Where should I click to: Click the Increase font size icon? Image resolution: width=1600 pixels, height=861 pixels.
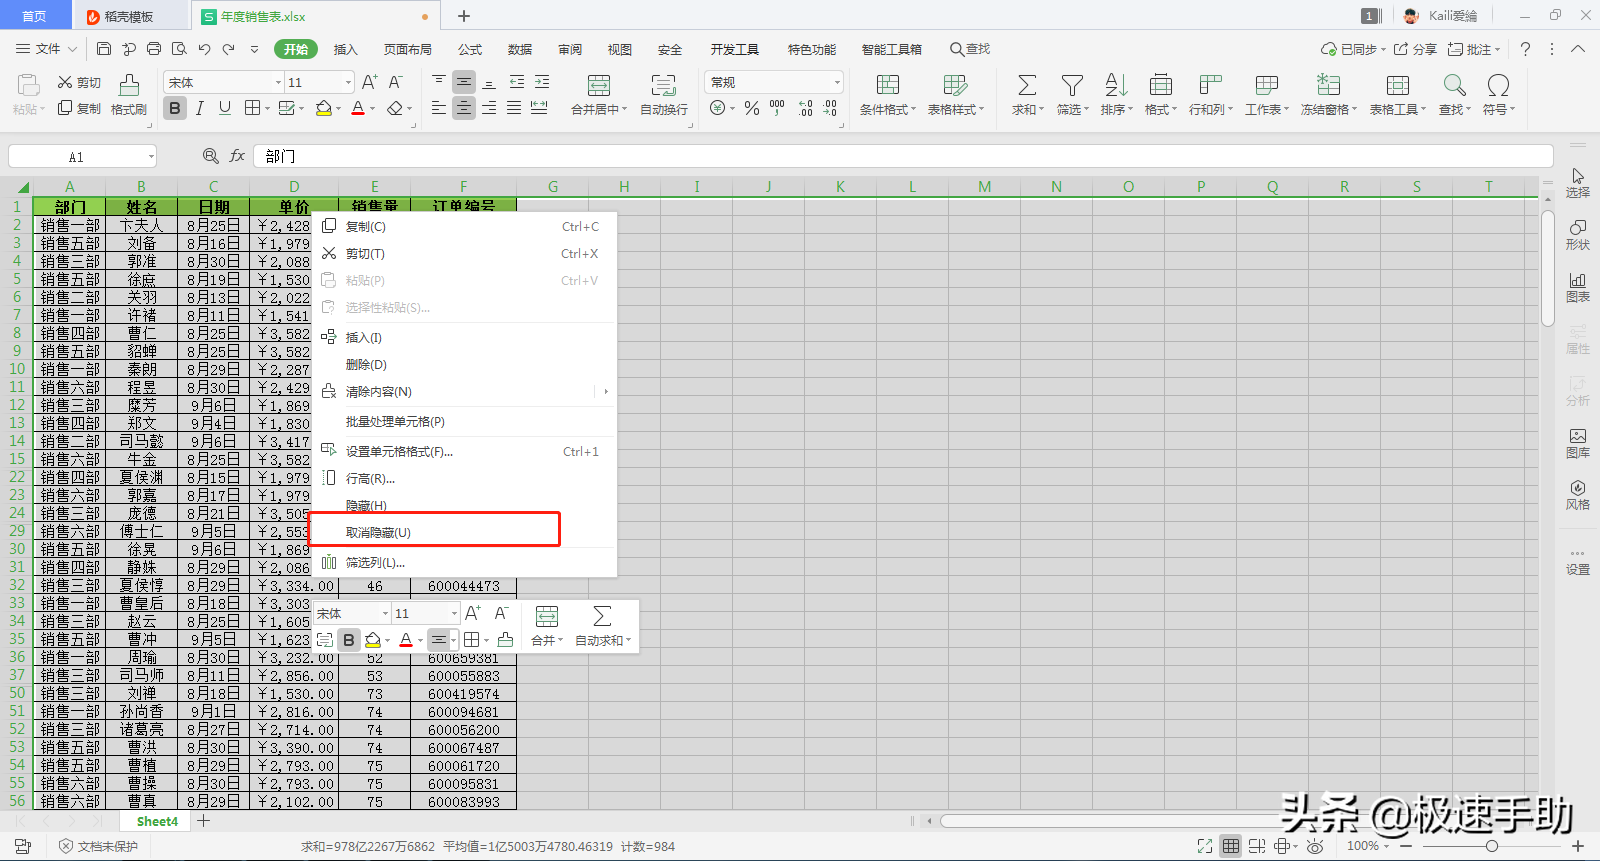(369, 82)
